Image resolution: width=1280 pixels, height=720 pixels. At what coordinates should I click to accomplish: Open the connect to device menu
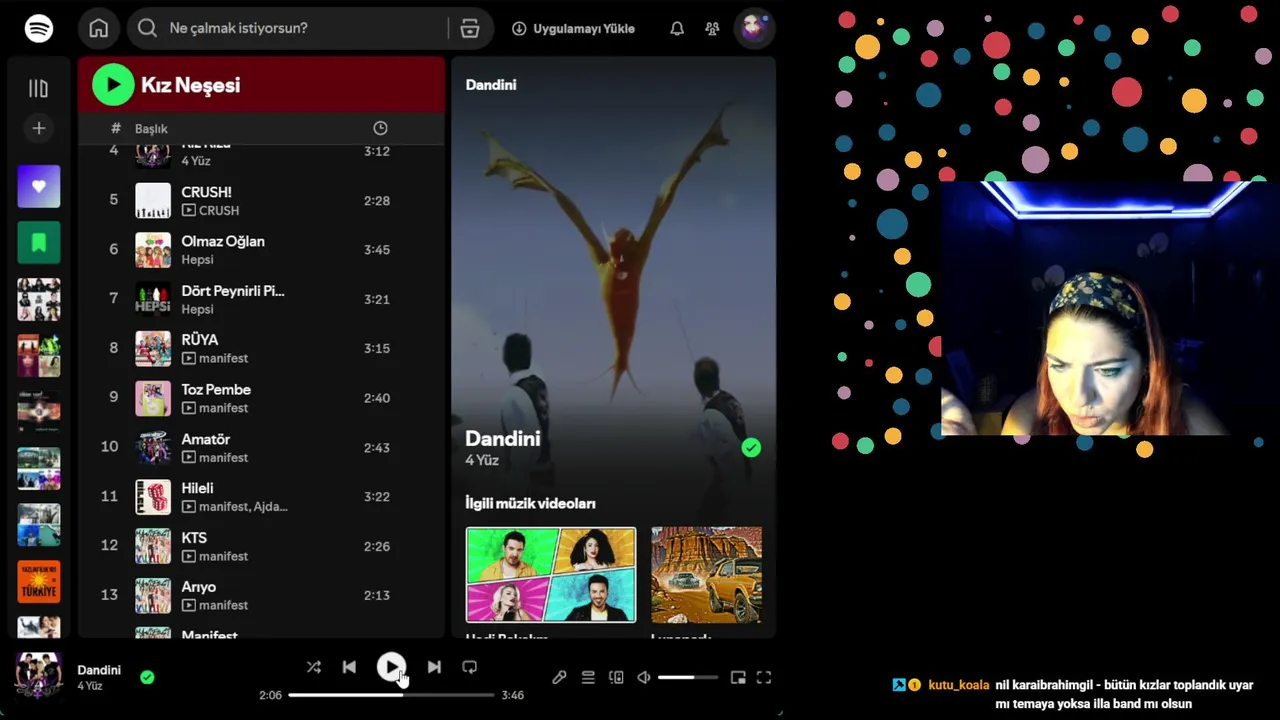(616, 677)
